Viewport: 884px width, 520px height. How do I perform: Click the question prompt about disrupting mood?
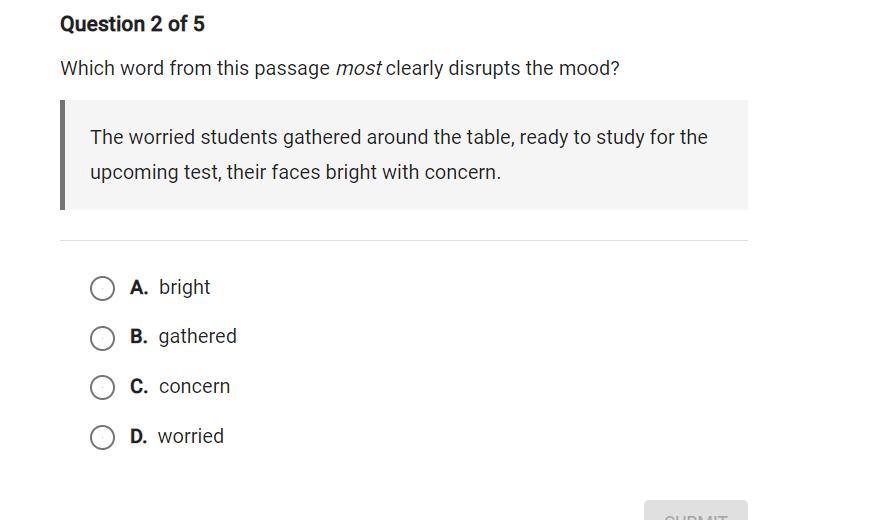[x=340, y=69]
